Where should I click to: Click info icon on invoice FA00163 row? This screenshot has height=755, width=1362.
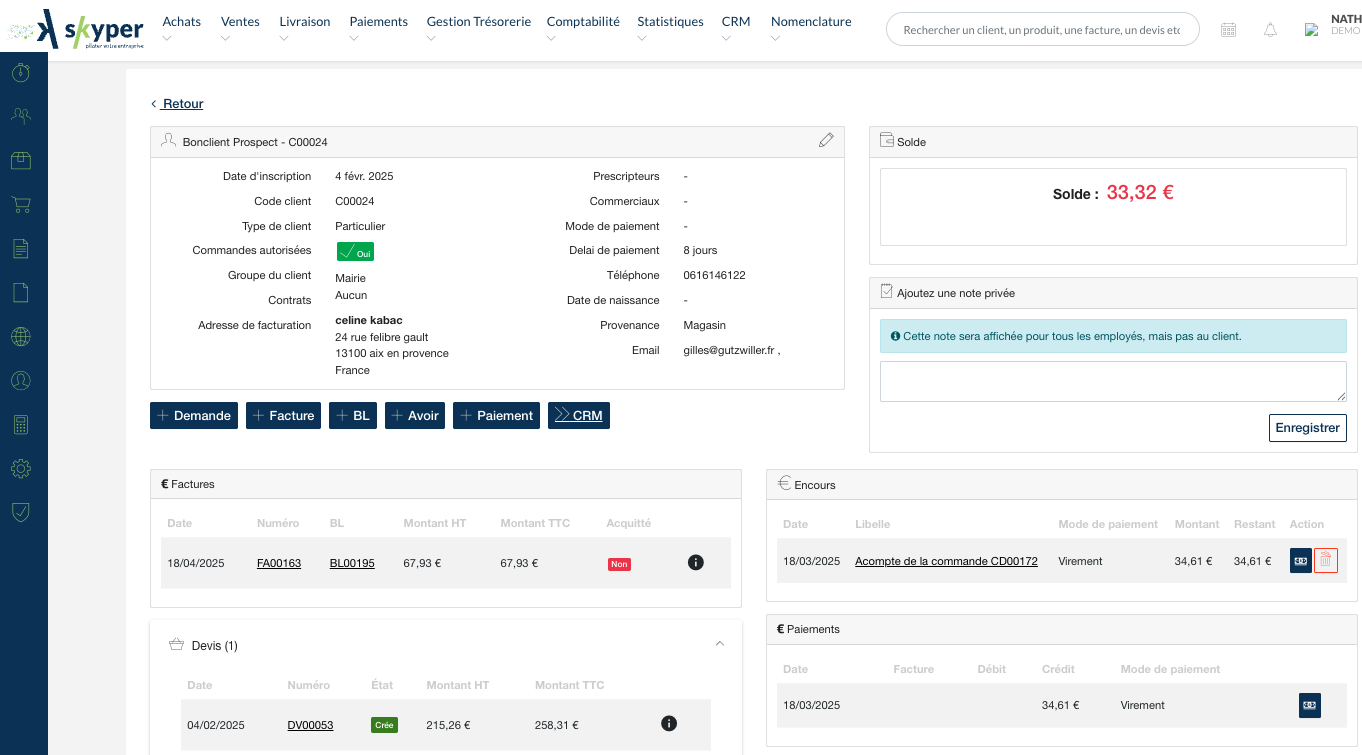coord(696,562)
